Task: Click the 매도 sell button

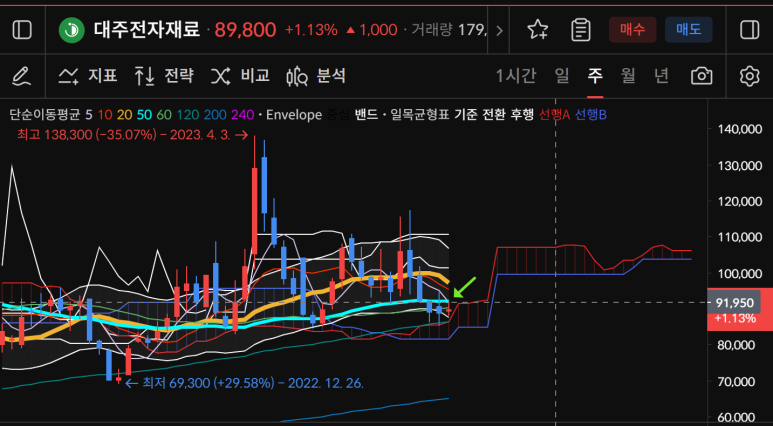Action: (689, 30)
